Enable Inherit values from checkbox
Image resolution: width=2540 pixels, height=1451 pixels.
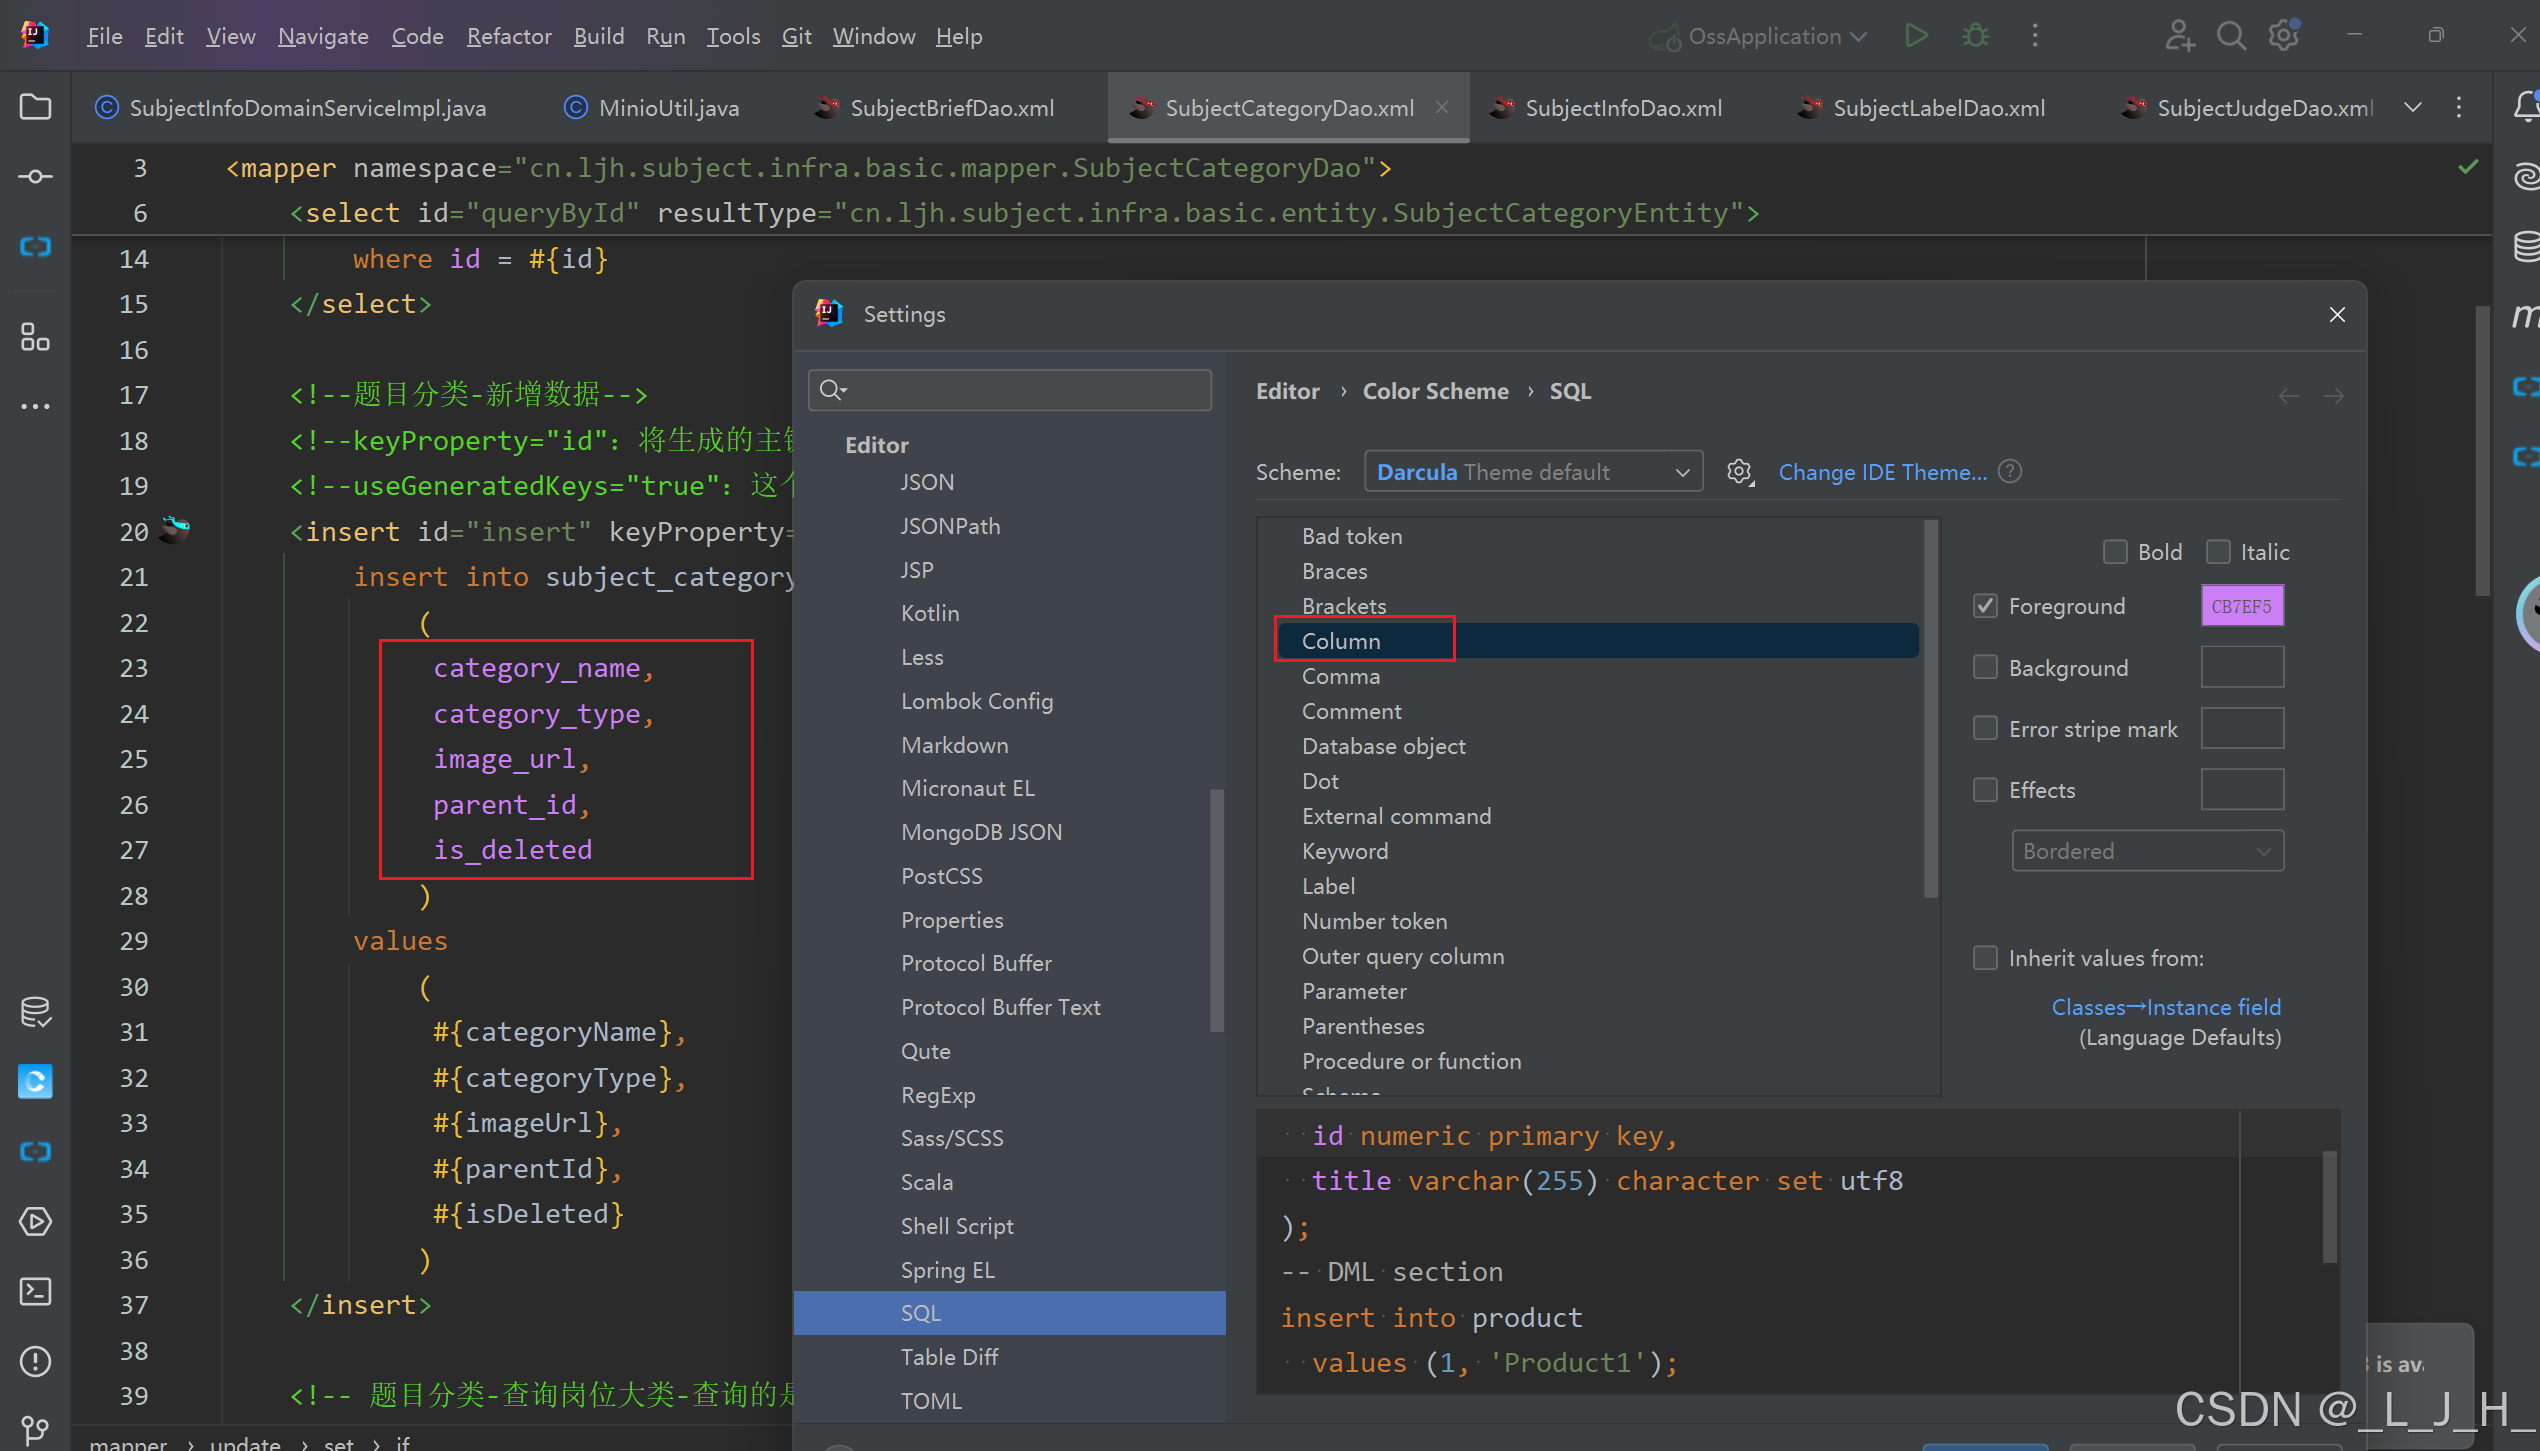pos(1985,958)
